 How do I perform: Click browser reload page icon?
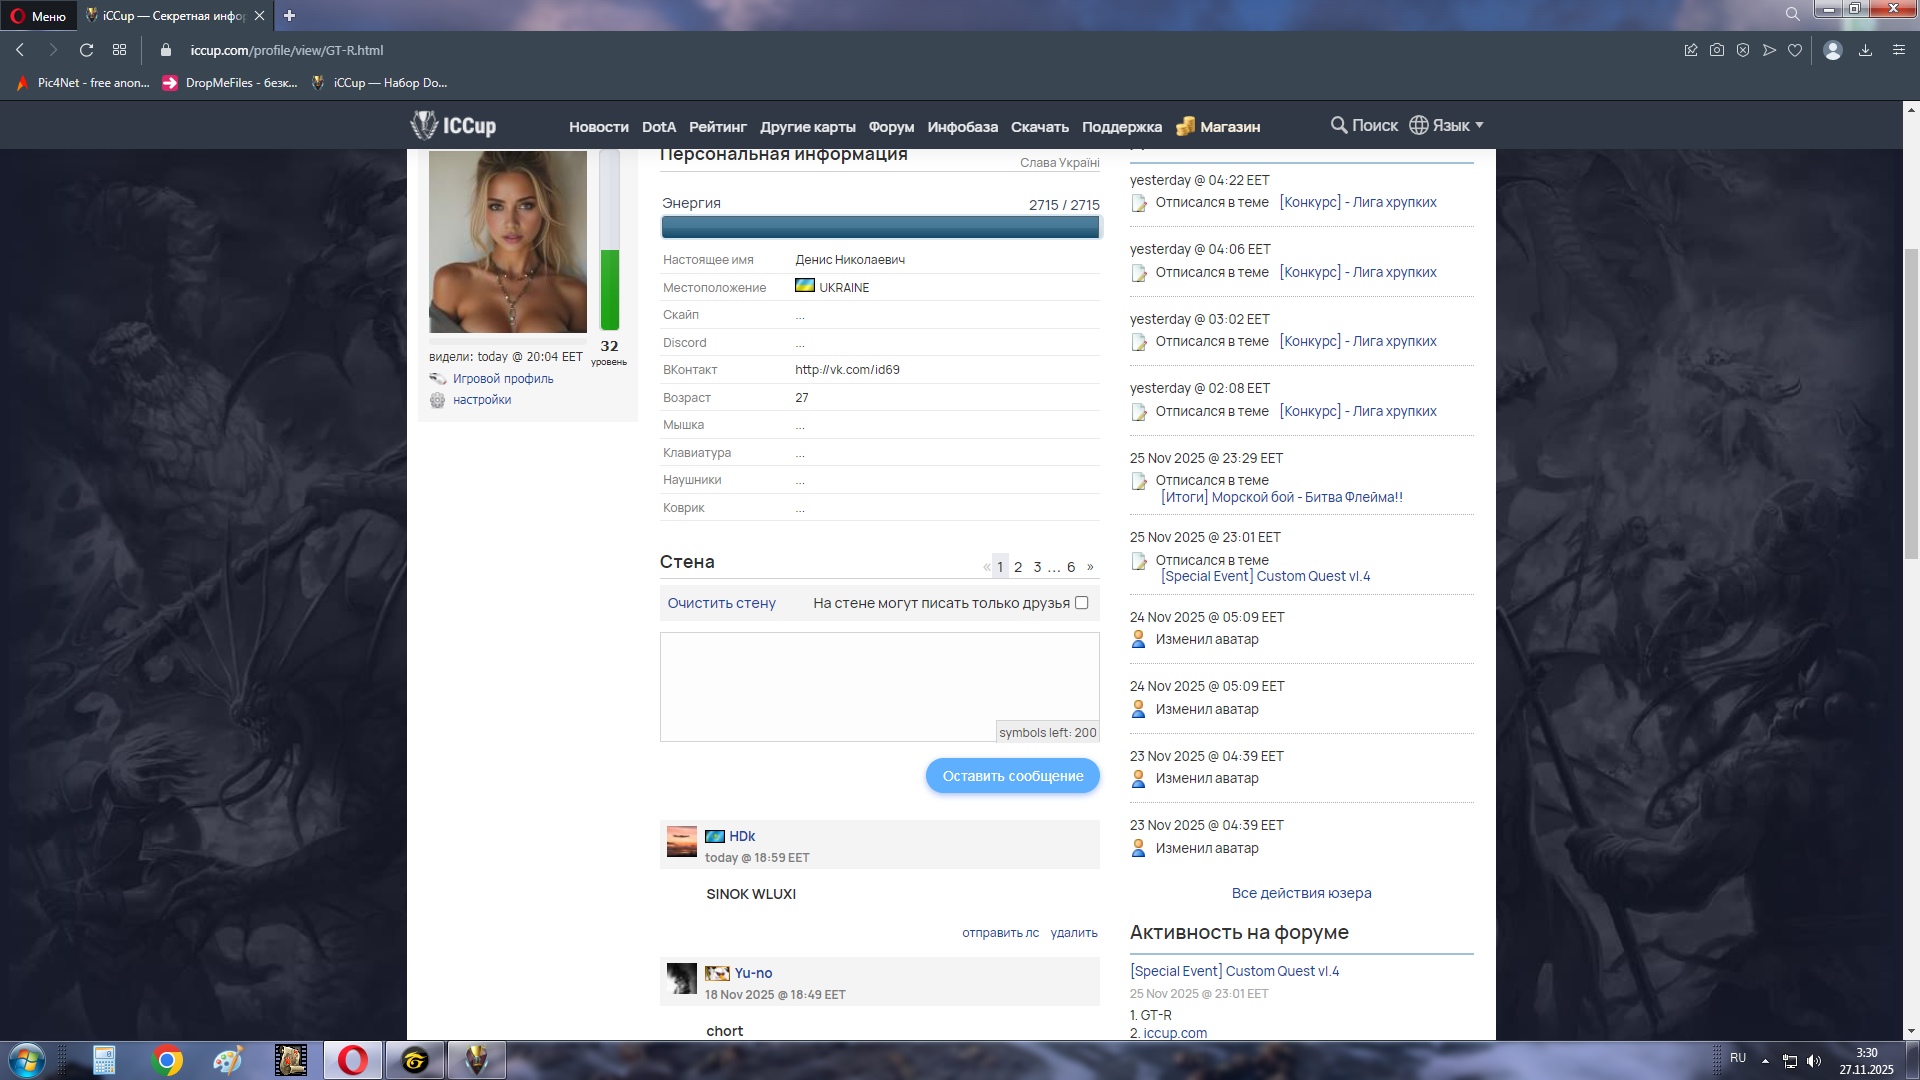point(87,50)
